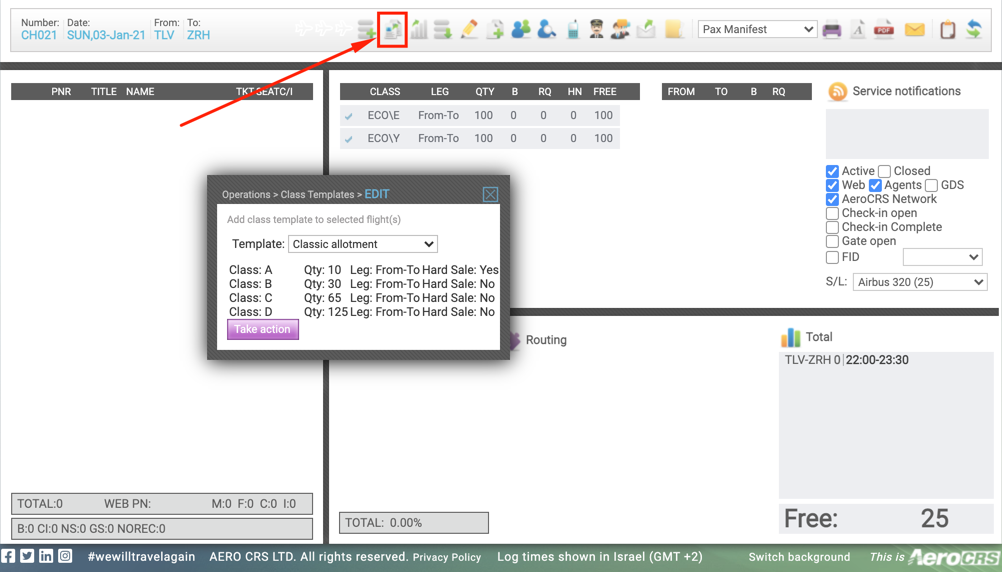Viewport: 1002px width, 572px height.
Task: Open the Template 'Classic allotment' dropdown
Action: (363, 244)
